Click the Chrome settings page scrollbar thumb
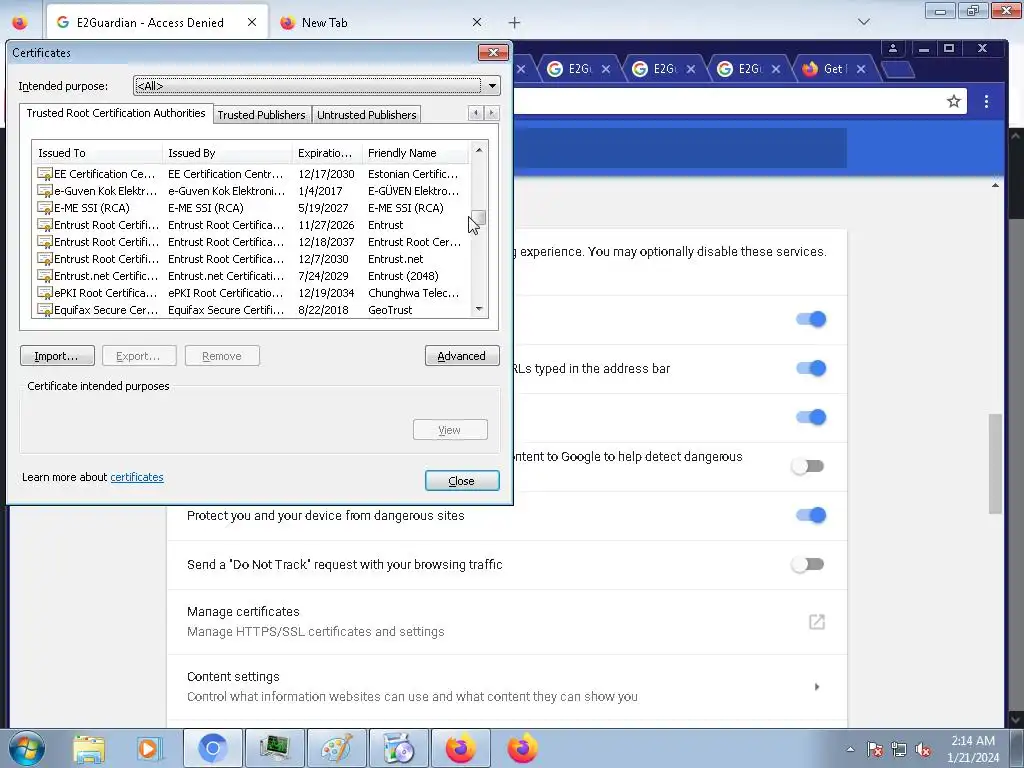Screen dimensions: 1024x768 [x=995, y=464]
